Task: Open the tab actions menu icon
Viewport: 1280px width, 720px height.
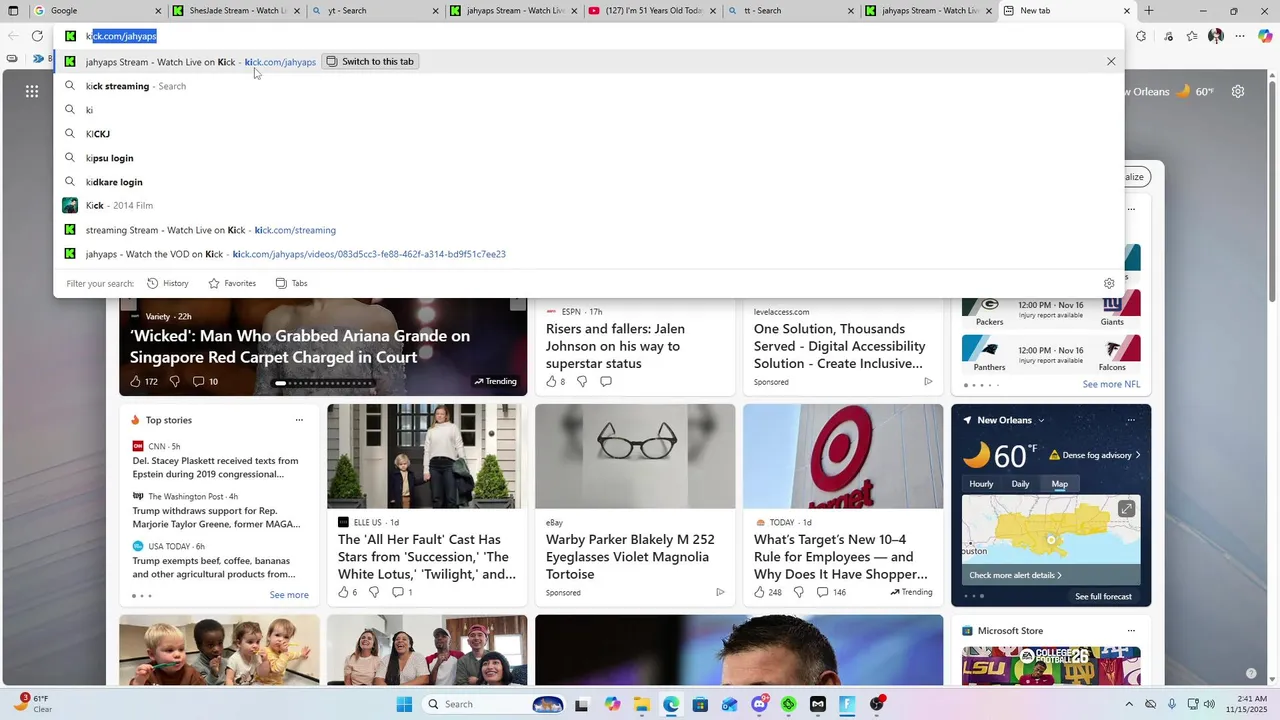Action: click(x=13, y=11)
